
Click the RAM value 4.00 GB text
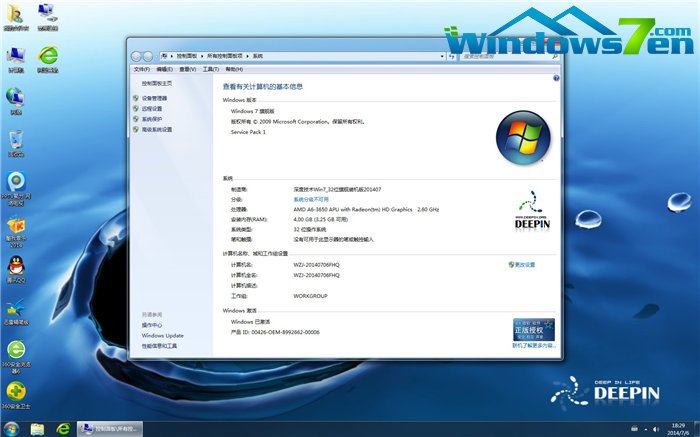pos(321,220)
